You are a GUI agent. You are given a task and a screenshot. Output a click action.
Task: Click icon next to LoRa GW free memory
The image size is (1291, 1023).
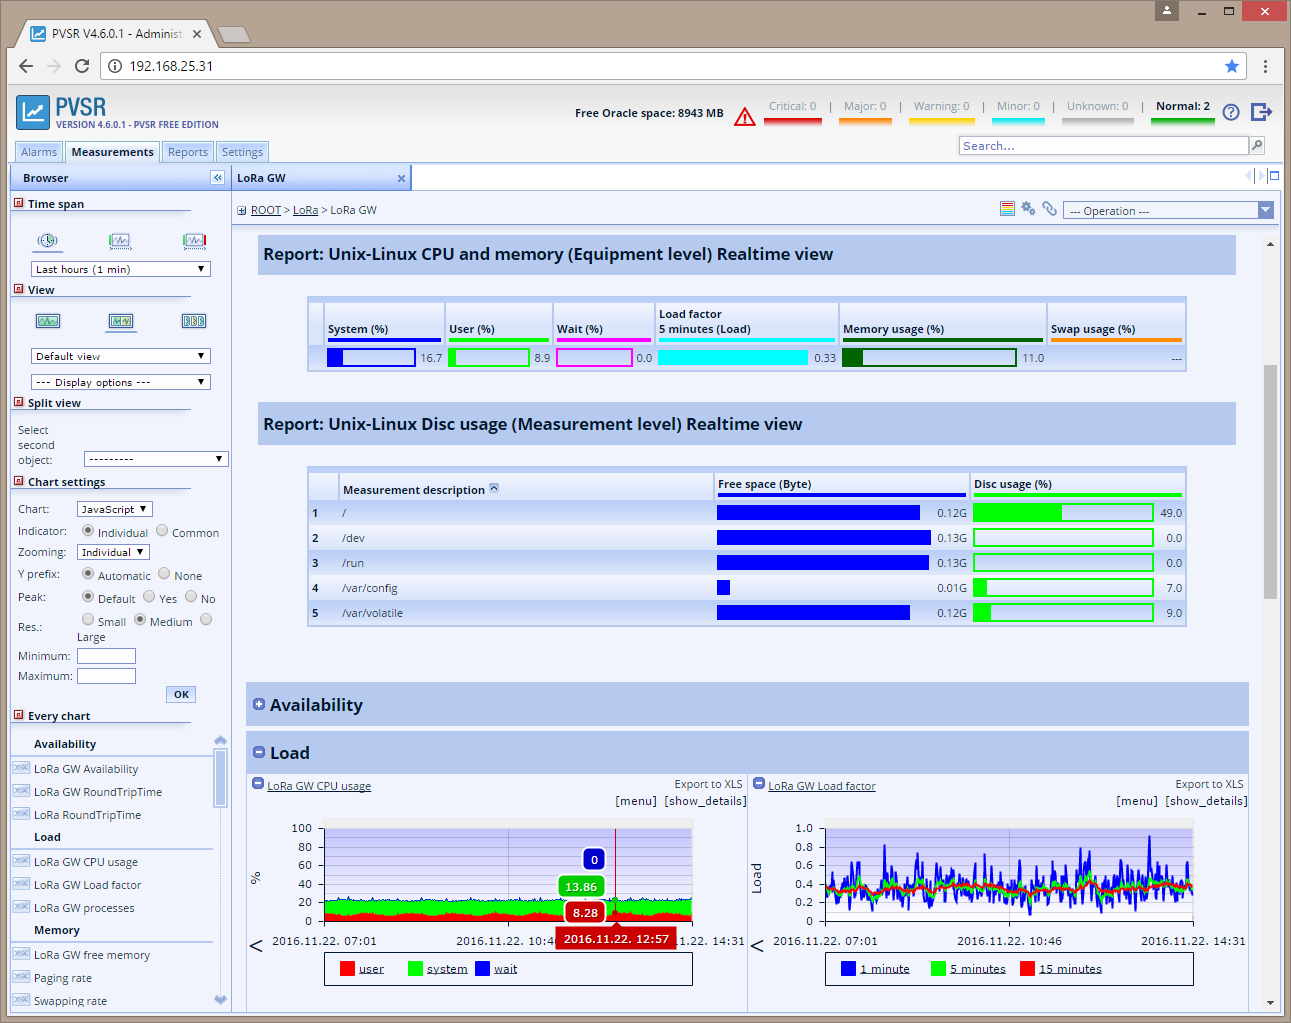click(21, 954)
